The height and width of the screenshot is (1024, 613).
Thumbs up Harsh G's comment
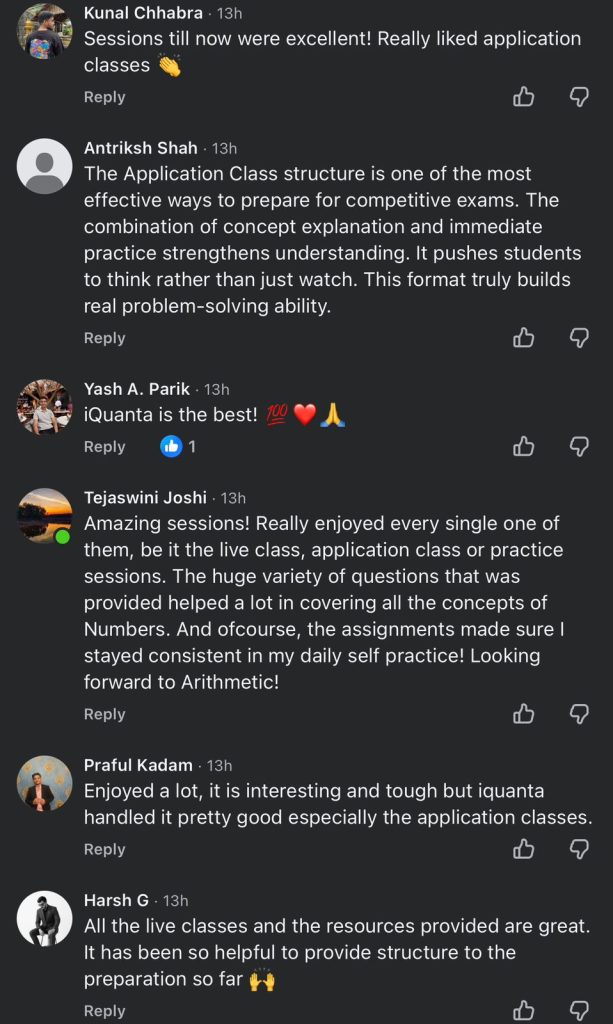click(523, 1010)
